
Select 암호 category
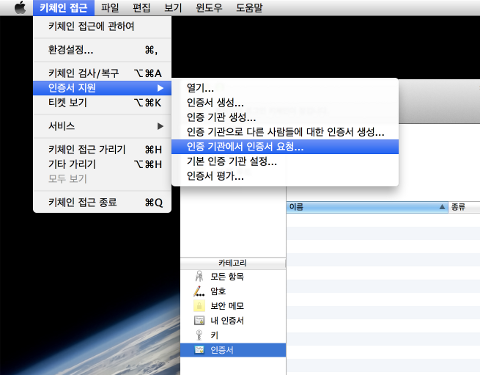click(x=233, y=291)
